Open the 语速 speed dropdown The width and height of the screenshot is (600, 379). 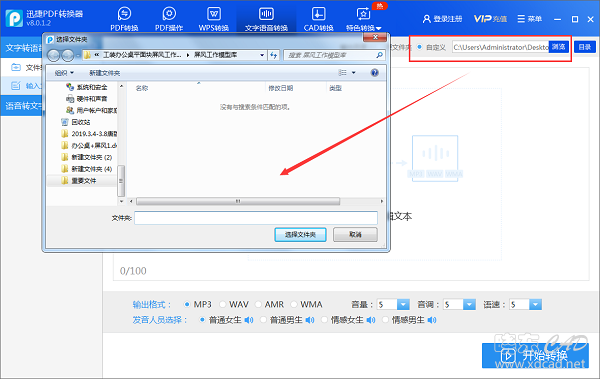click(x=536, y=304)
